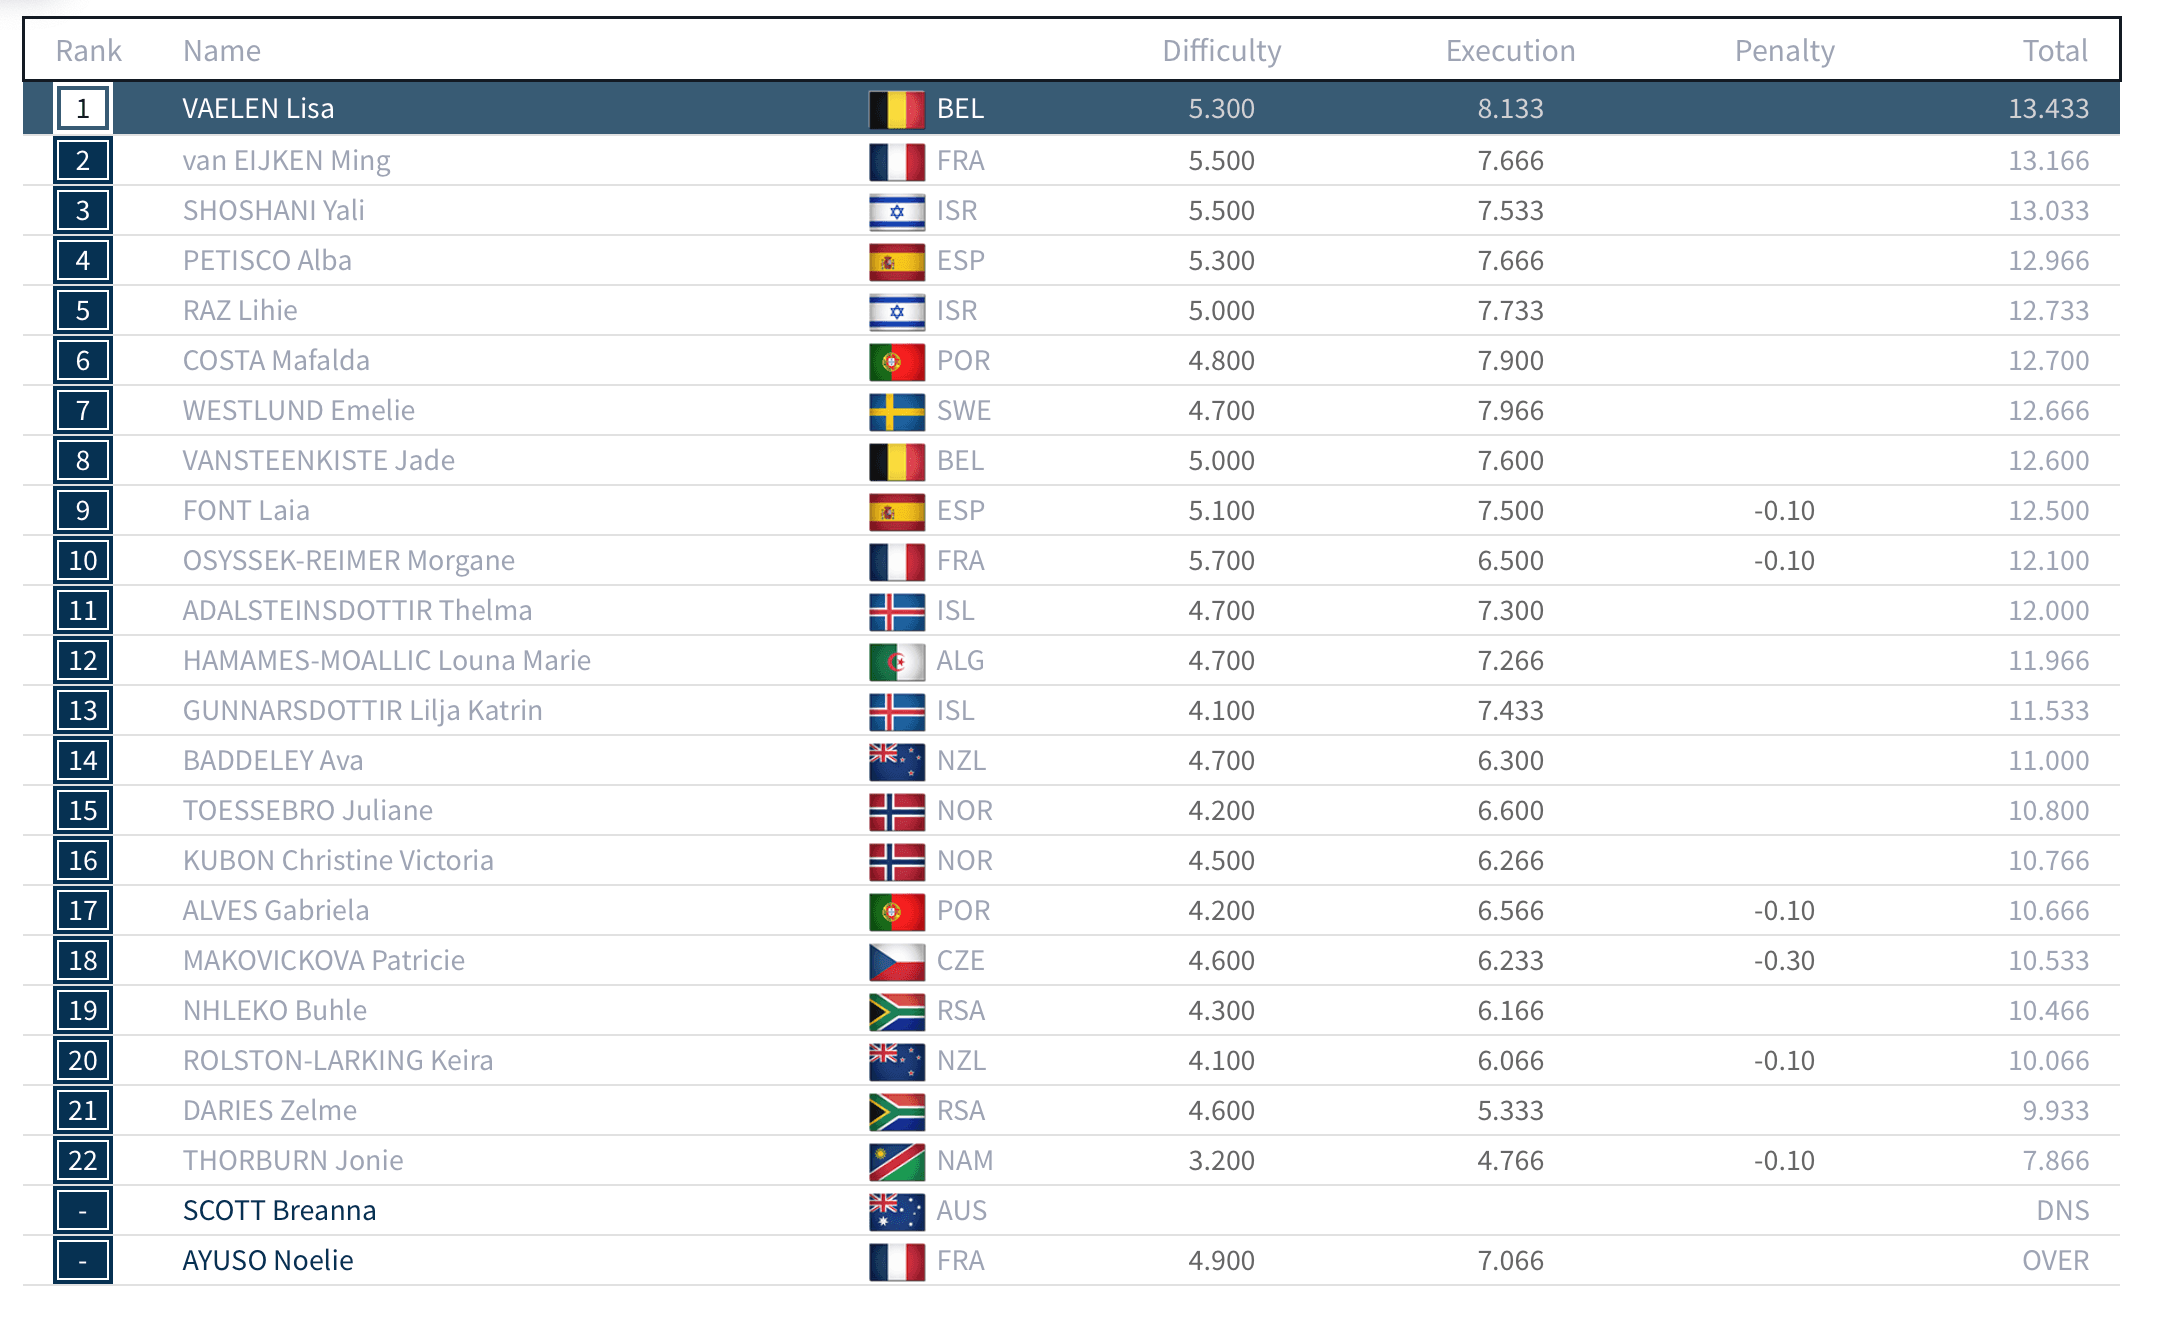Image resolution: width=2168 pixels, height=1318 pixels.
Task: Open athlete AYUSO Noelie's name link
Action: [268, 1260]
